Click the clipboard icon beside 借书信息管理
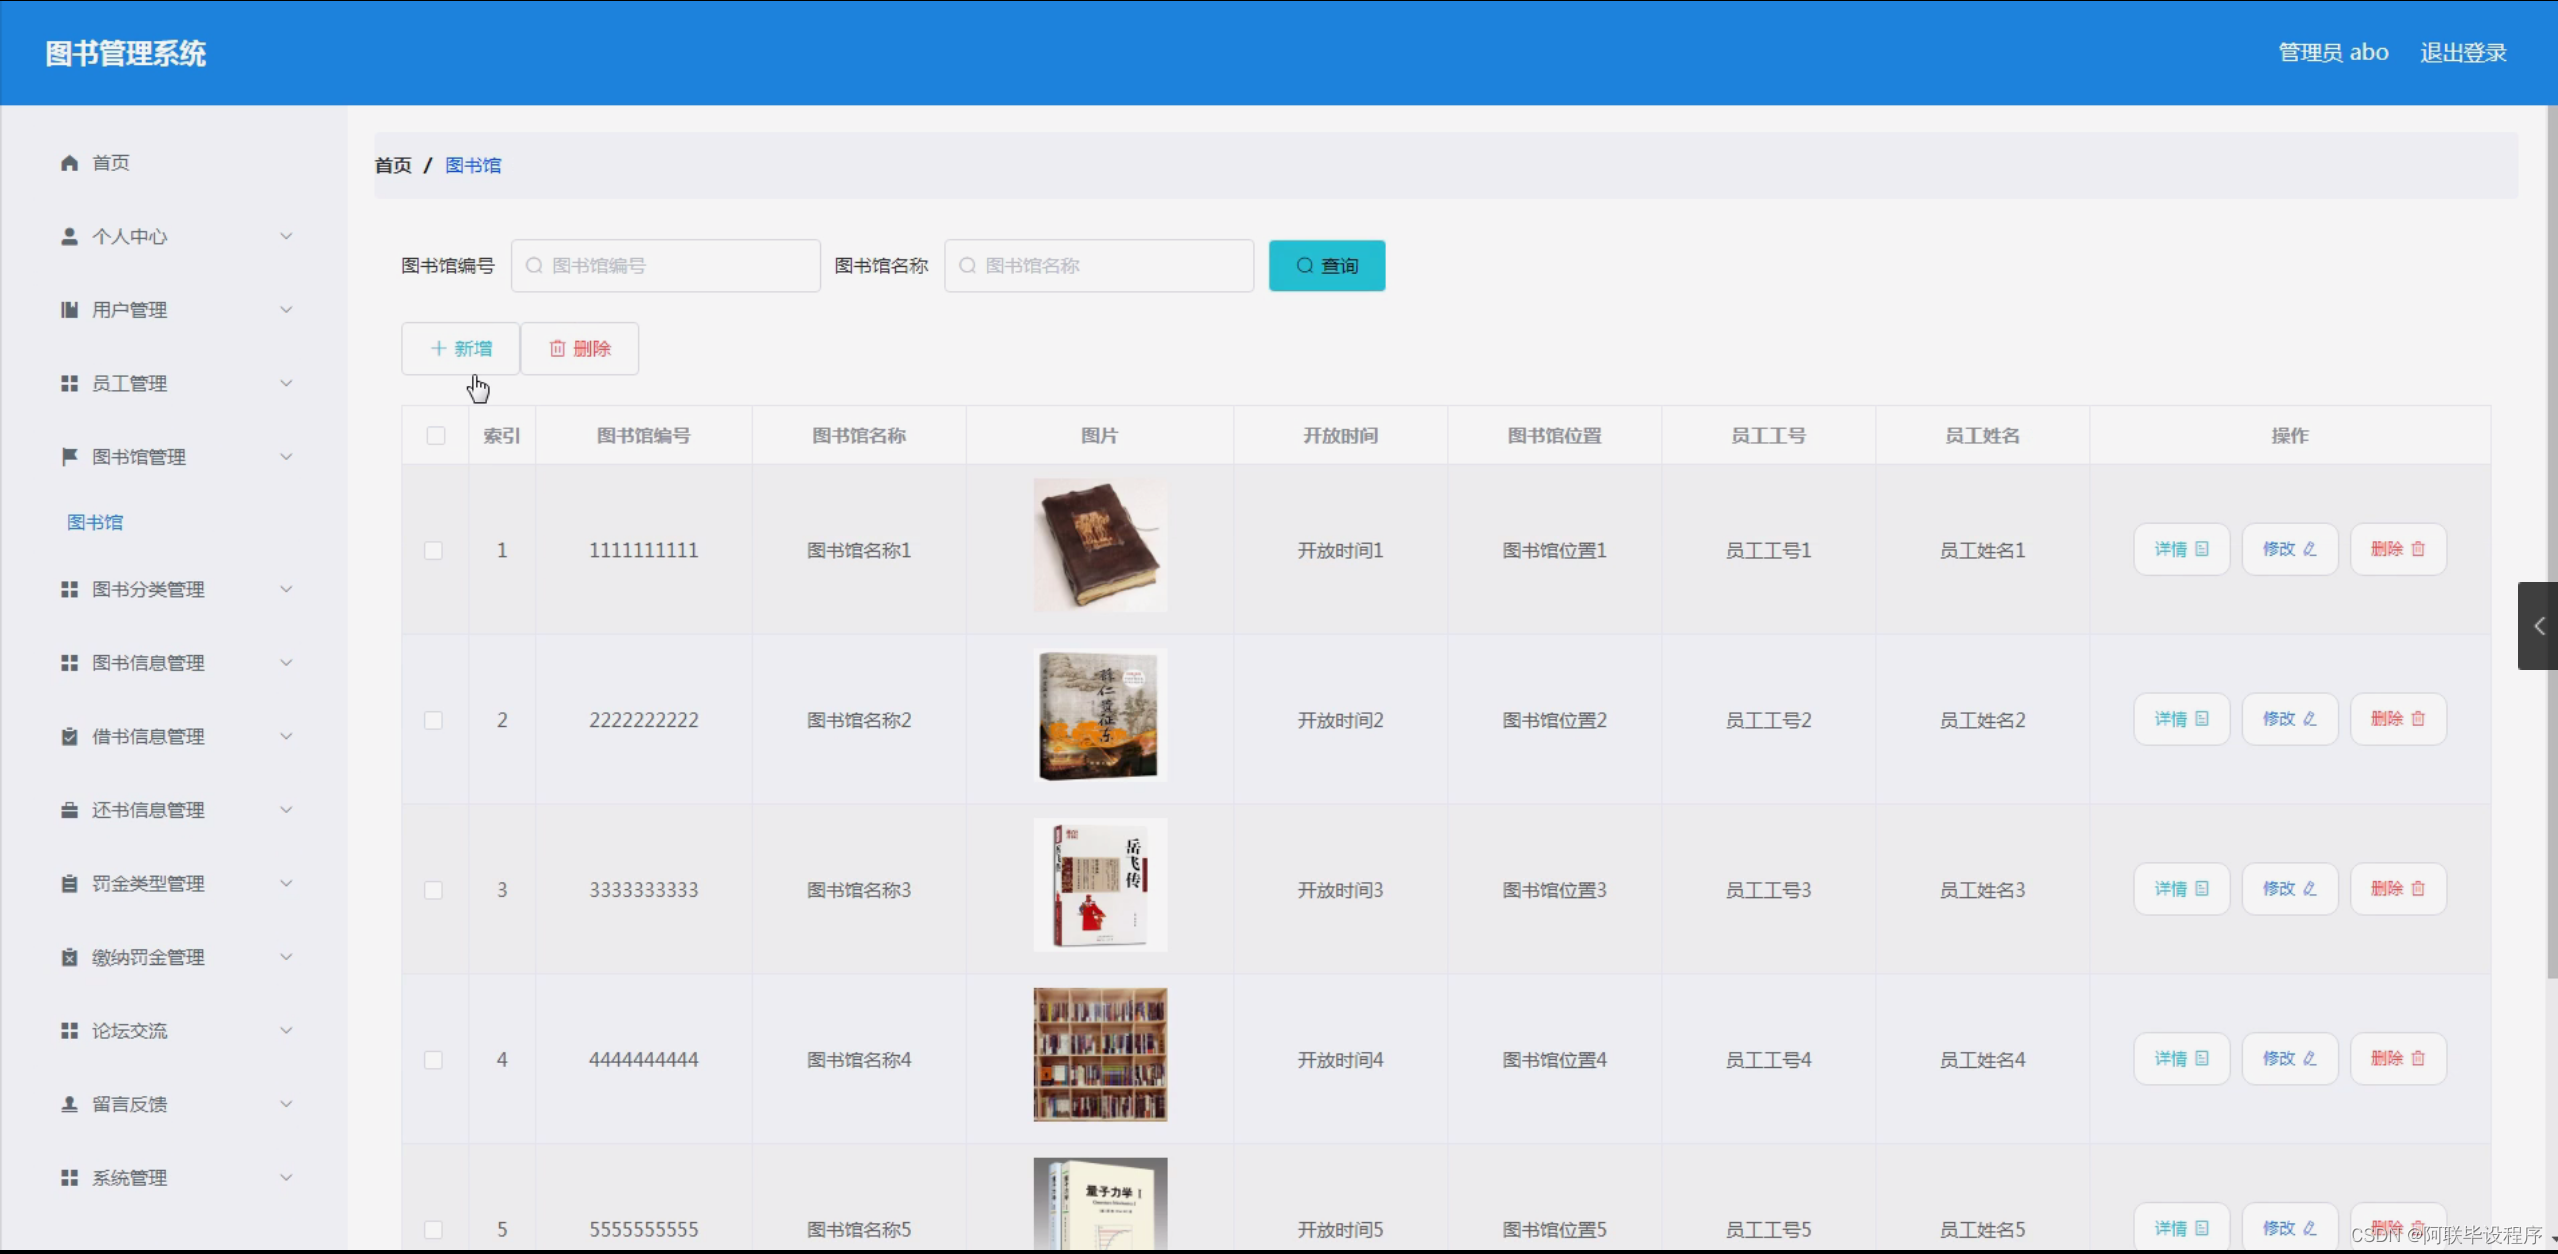Image resolution: width=2558 pixels, height=1254 pixels. (x=69, y=737)
